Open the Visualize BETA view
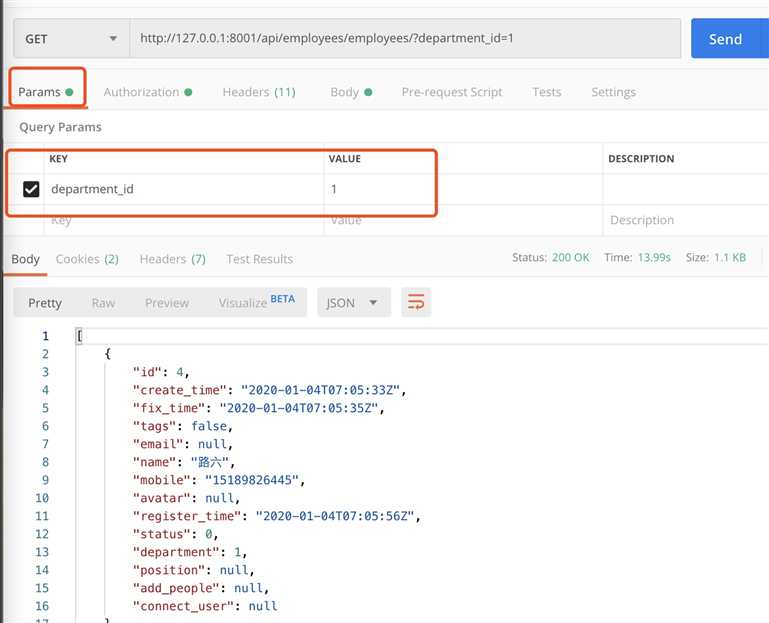 click(x=256, y=302)
